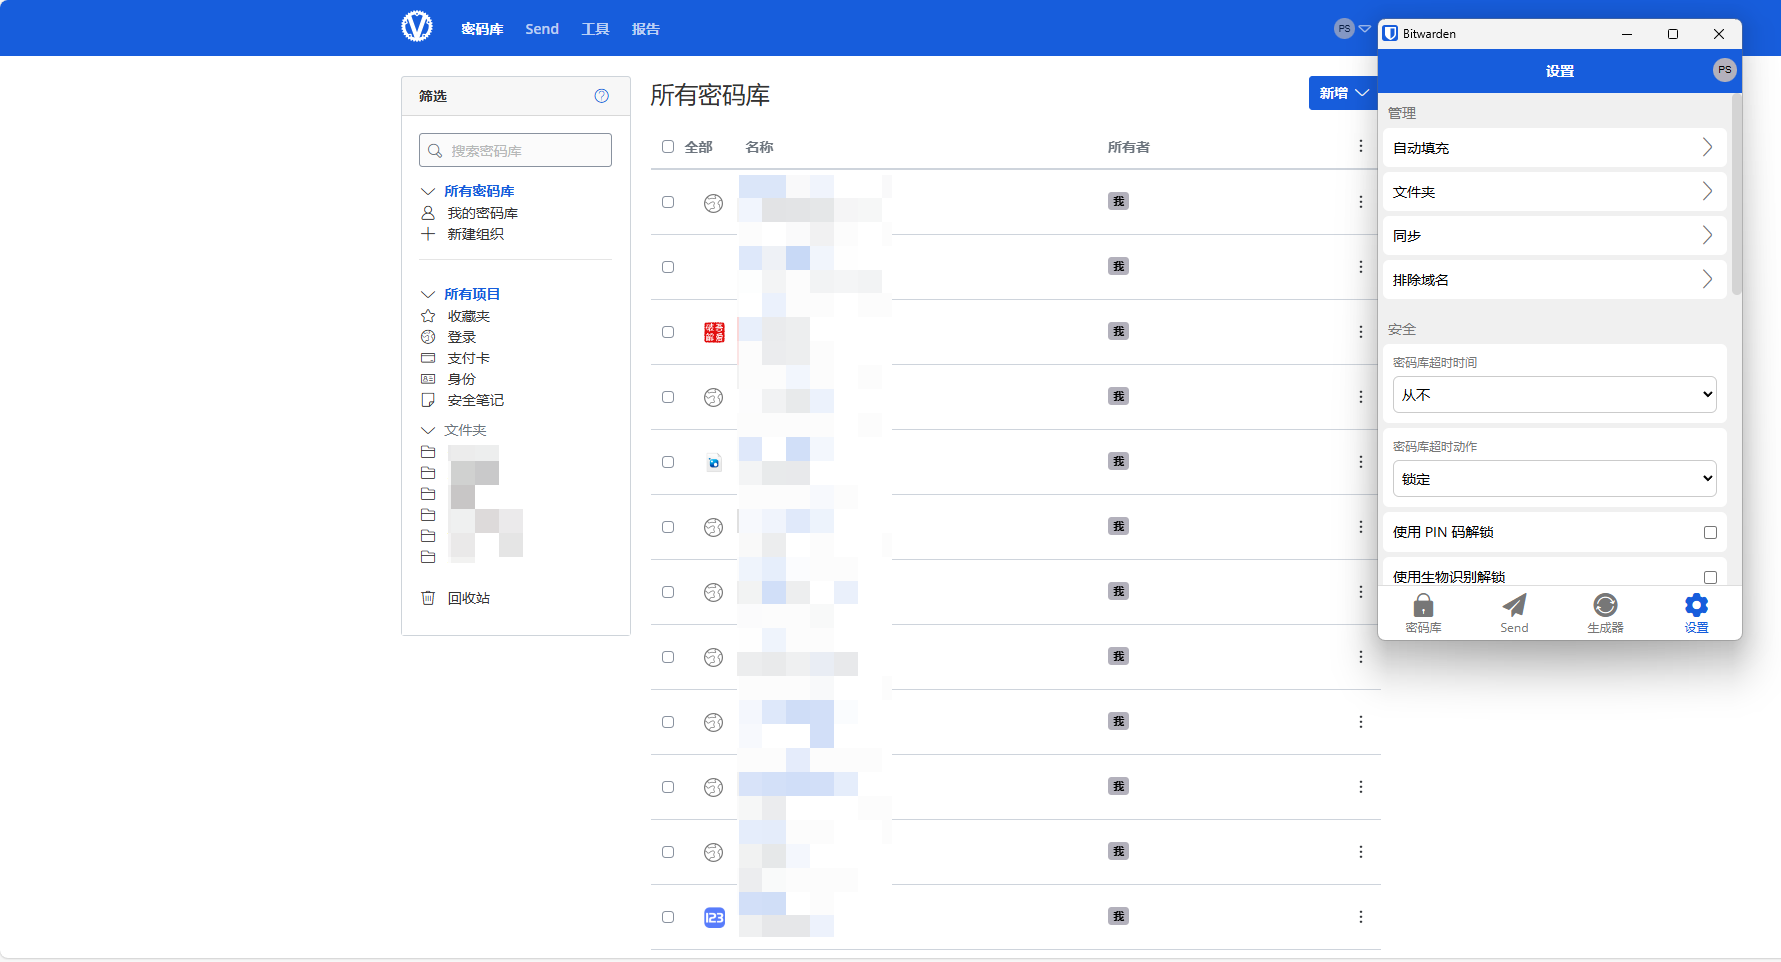Image resolution: width=1781 pixels, height=962 pixels.
Task: Open account menu arrow next to PS avatar
Action: pyautogui.click(x=1364, y=29)
